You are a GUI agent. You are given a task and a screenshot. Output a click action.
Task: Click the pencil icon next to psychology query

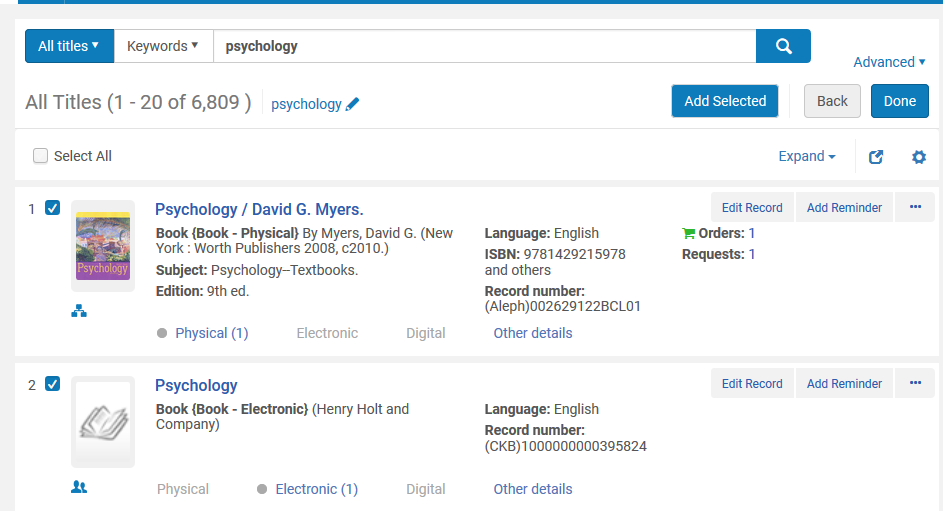(352, 104)
